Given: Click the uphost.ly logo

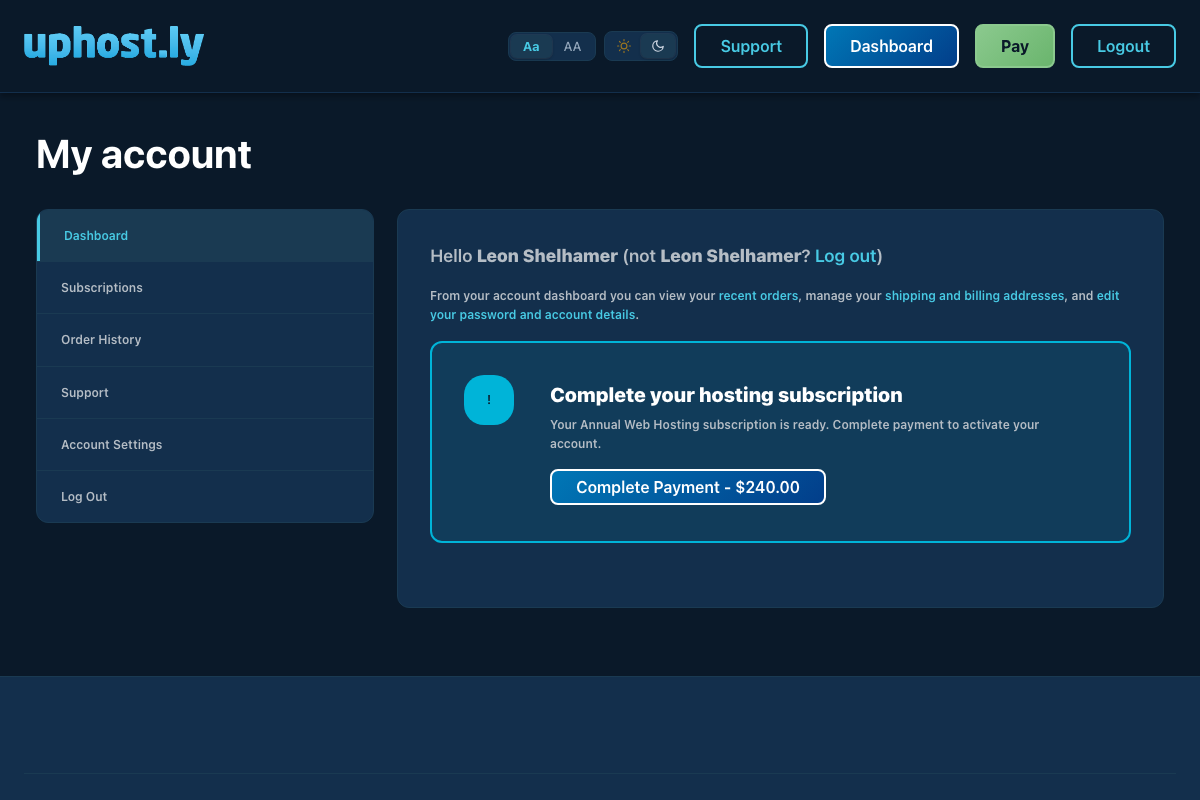Looking at the screenshot, I should click(x=112, y=45).
